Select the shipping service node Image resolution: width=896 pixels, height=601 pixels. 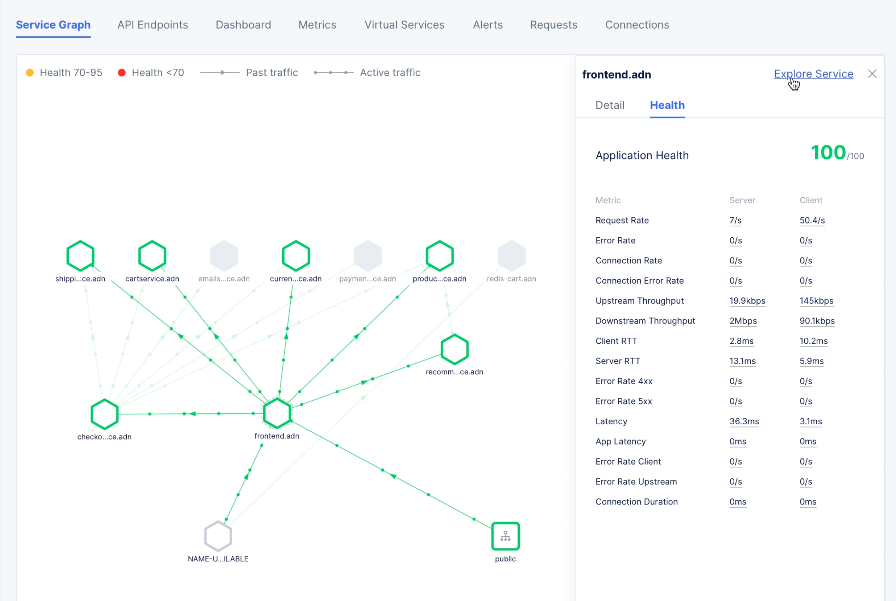click(x=81, y=254)
